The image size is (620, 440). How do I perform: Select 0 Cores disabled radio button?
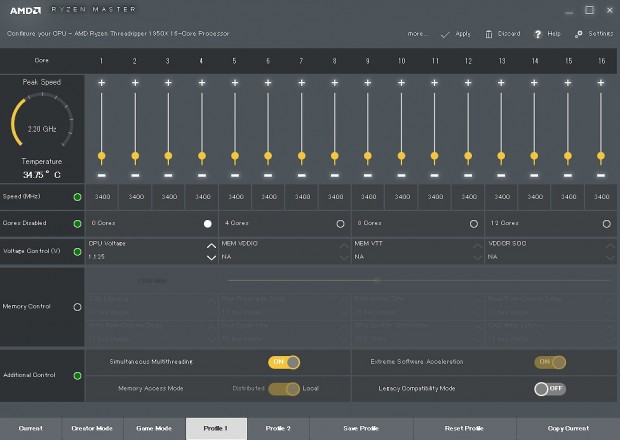click(208, 224)
